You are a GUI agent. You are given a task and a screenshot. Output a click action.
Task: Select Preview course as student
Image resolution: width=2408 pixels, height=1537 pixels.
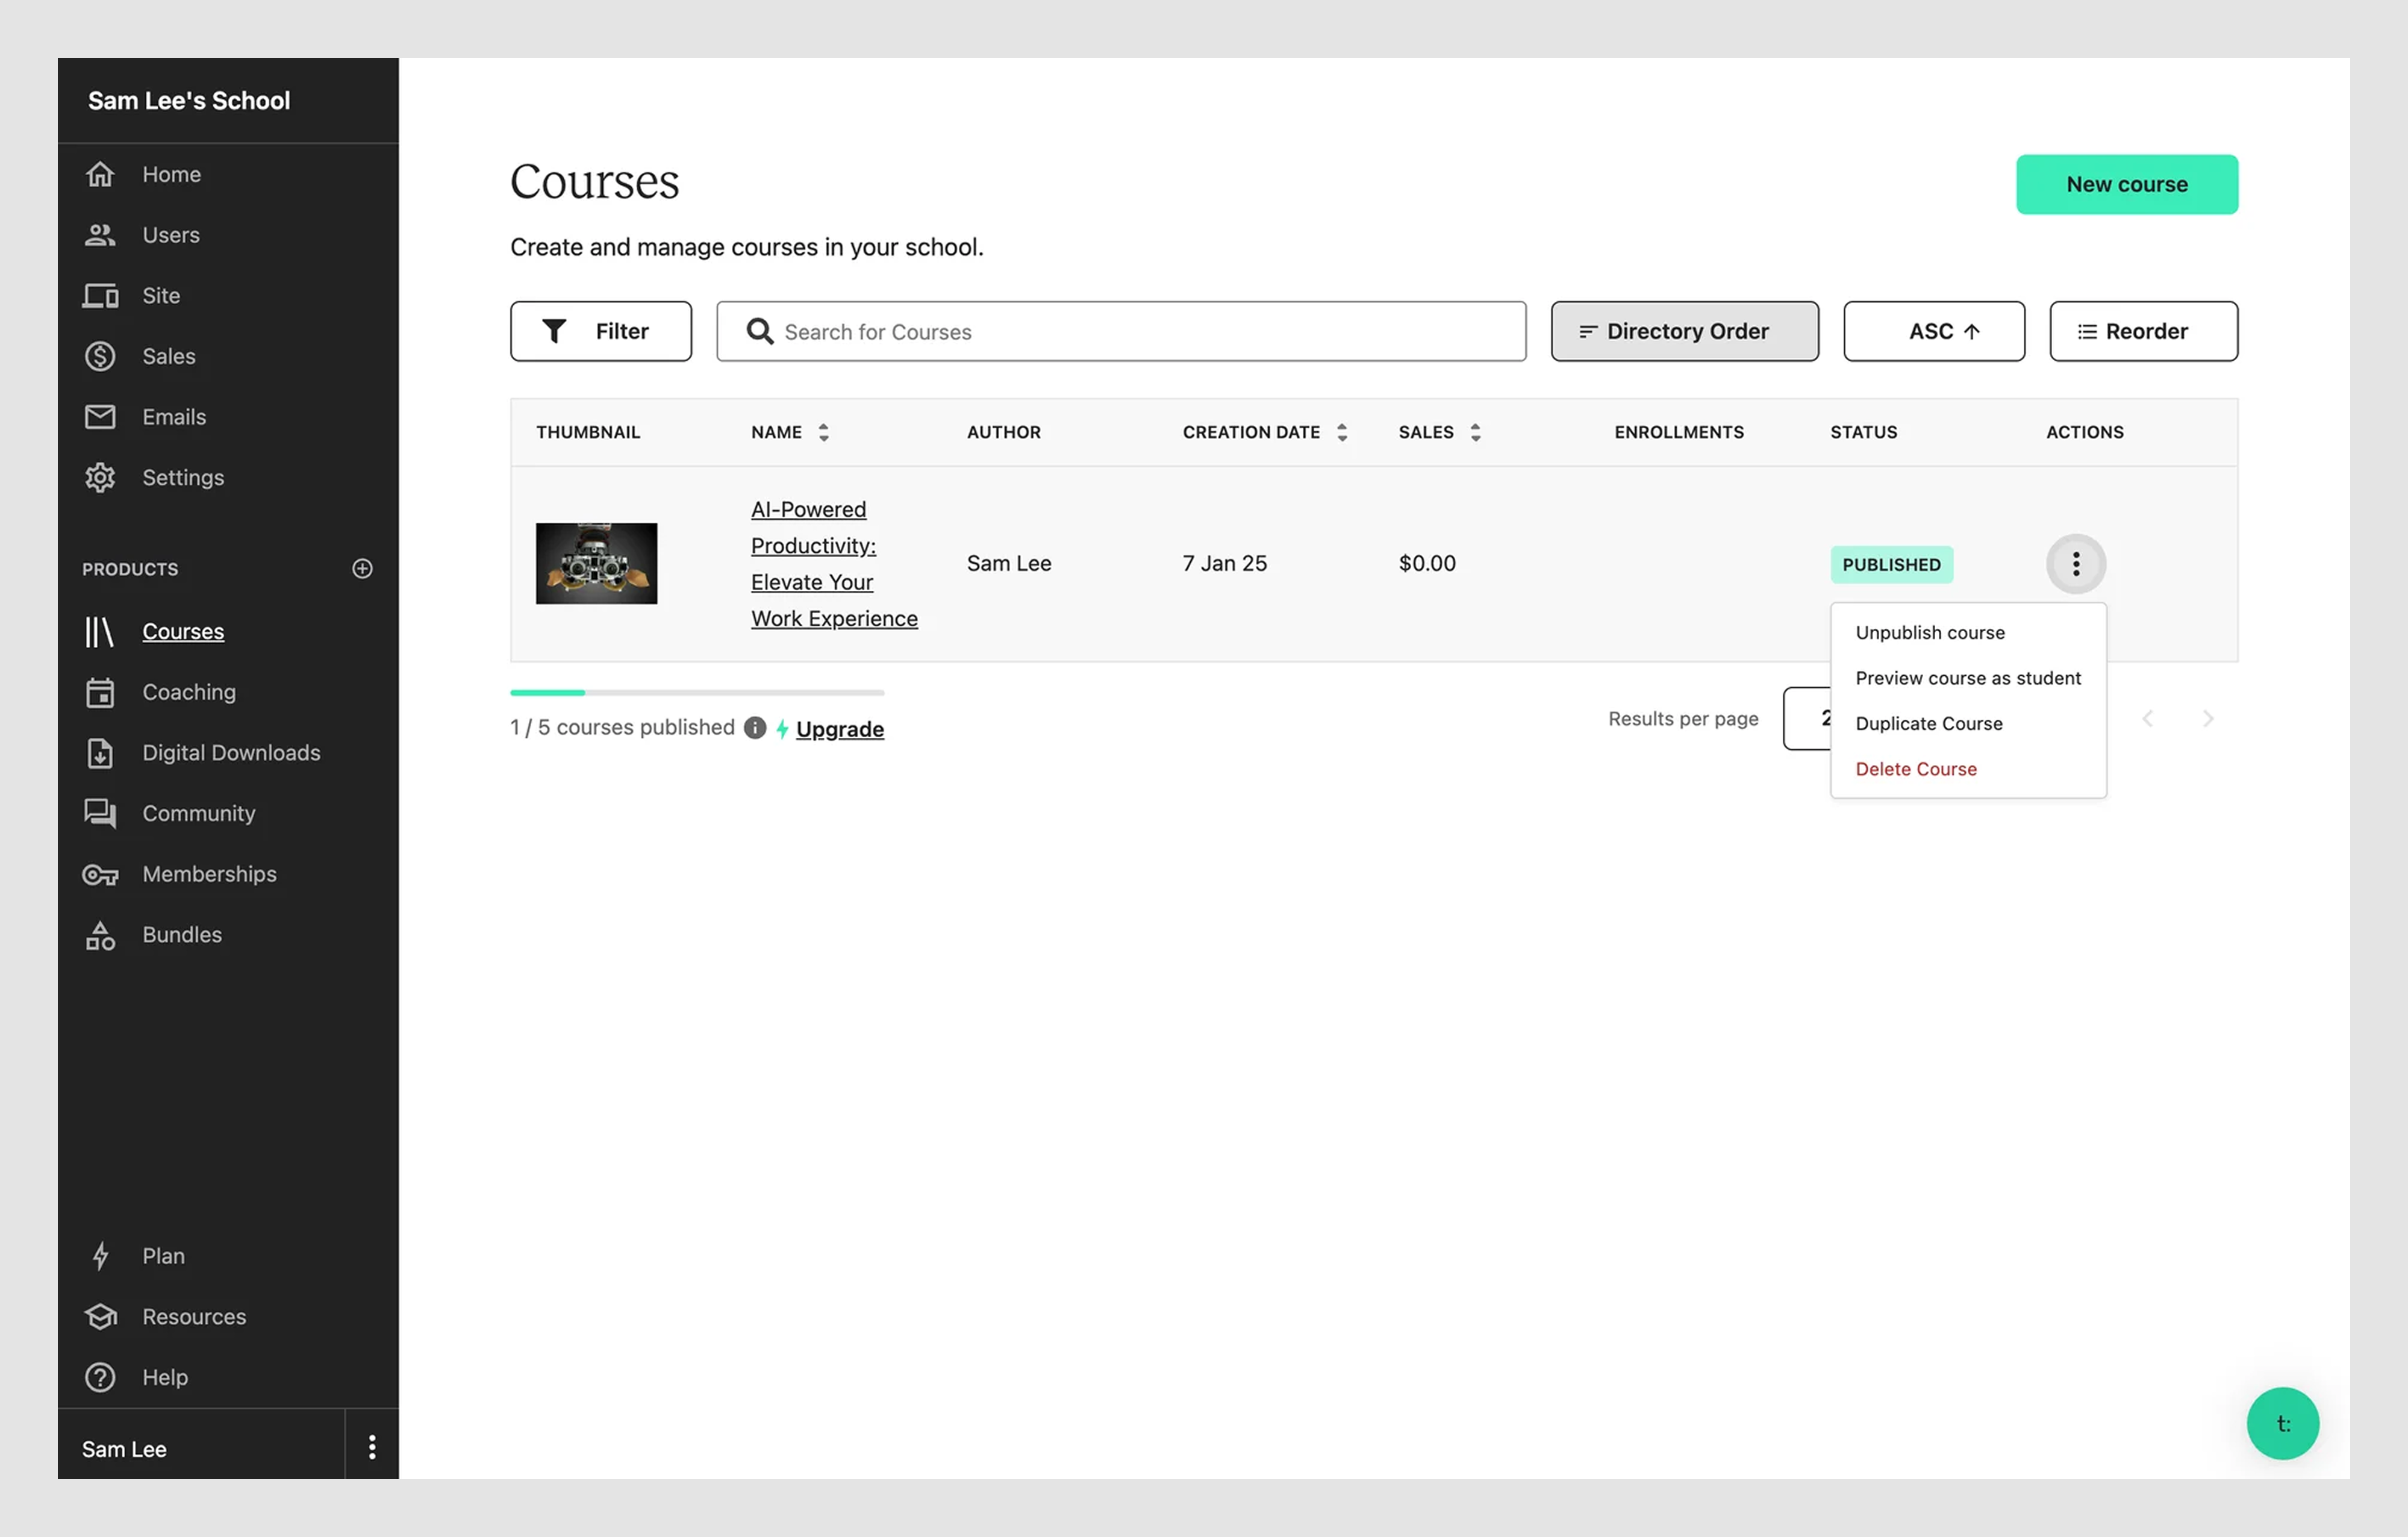coord(1967,679)
